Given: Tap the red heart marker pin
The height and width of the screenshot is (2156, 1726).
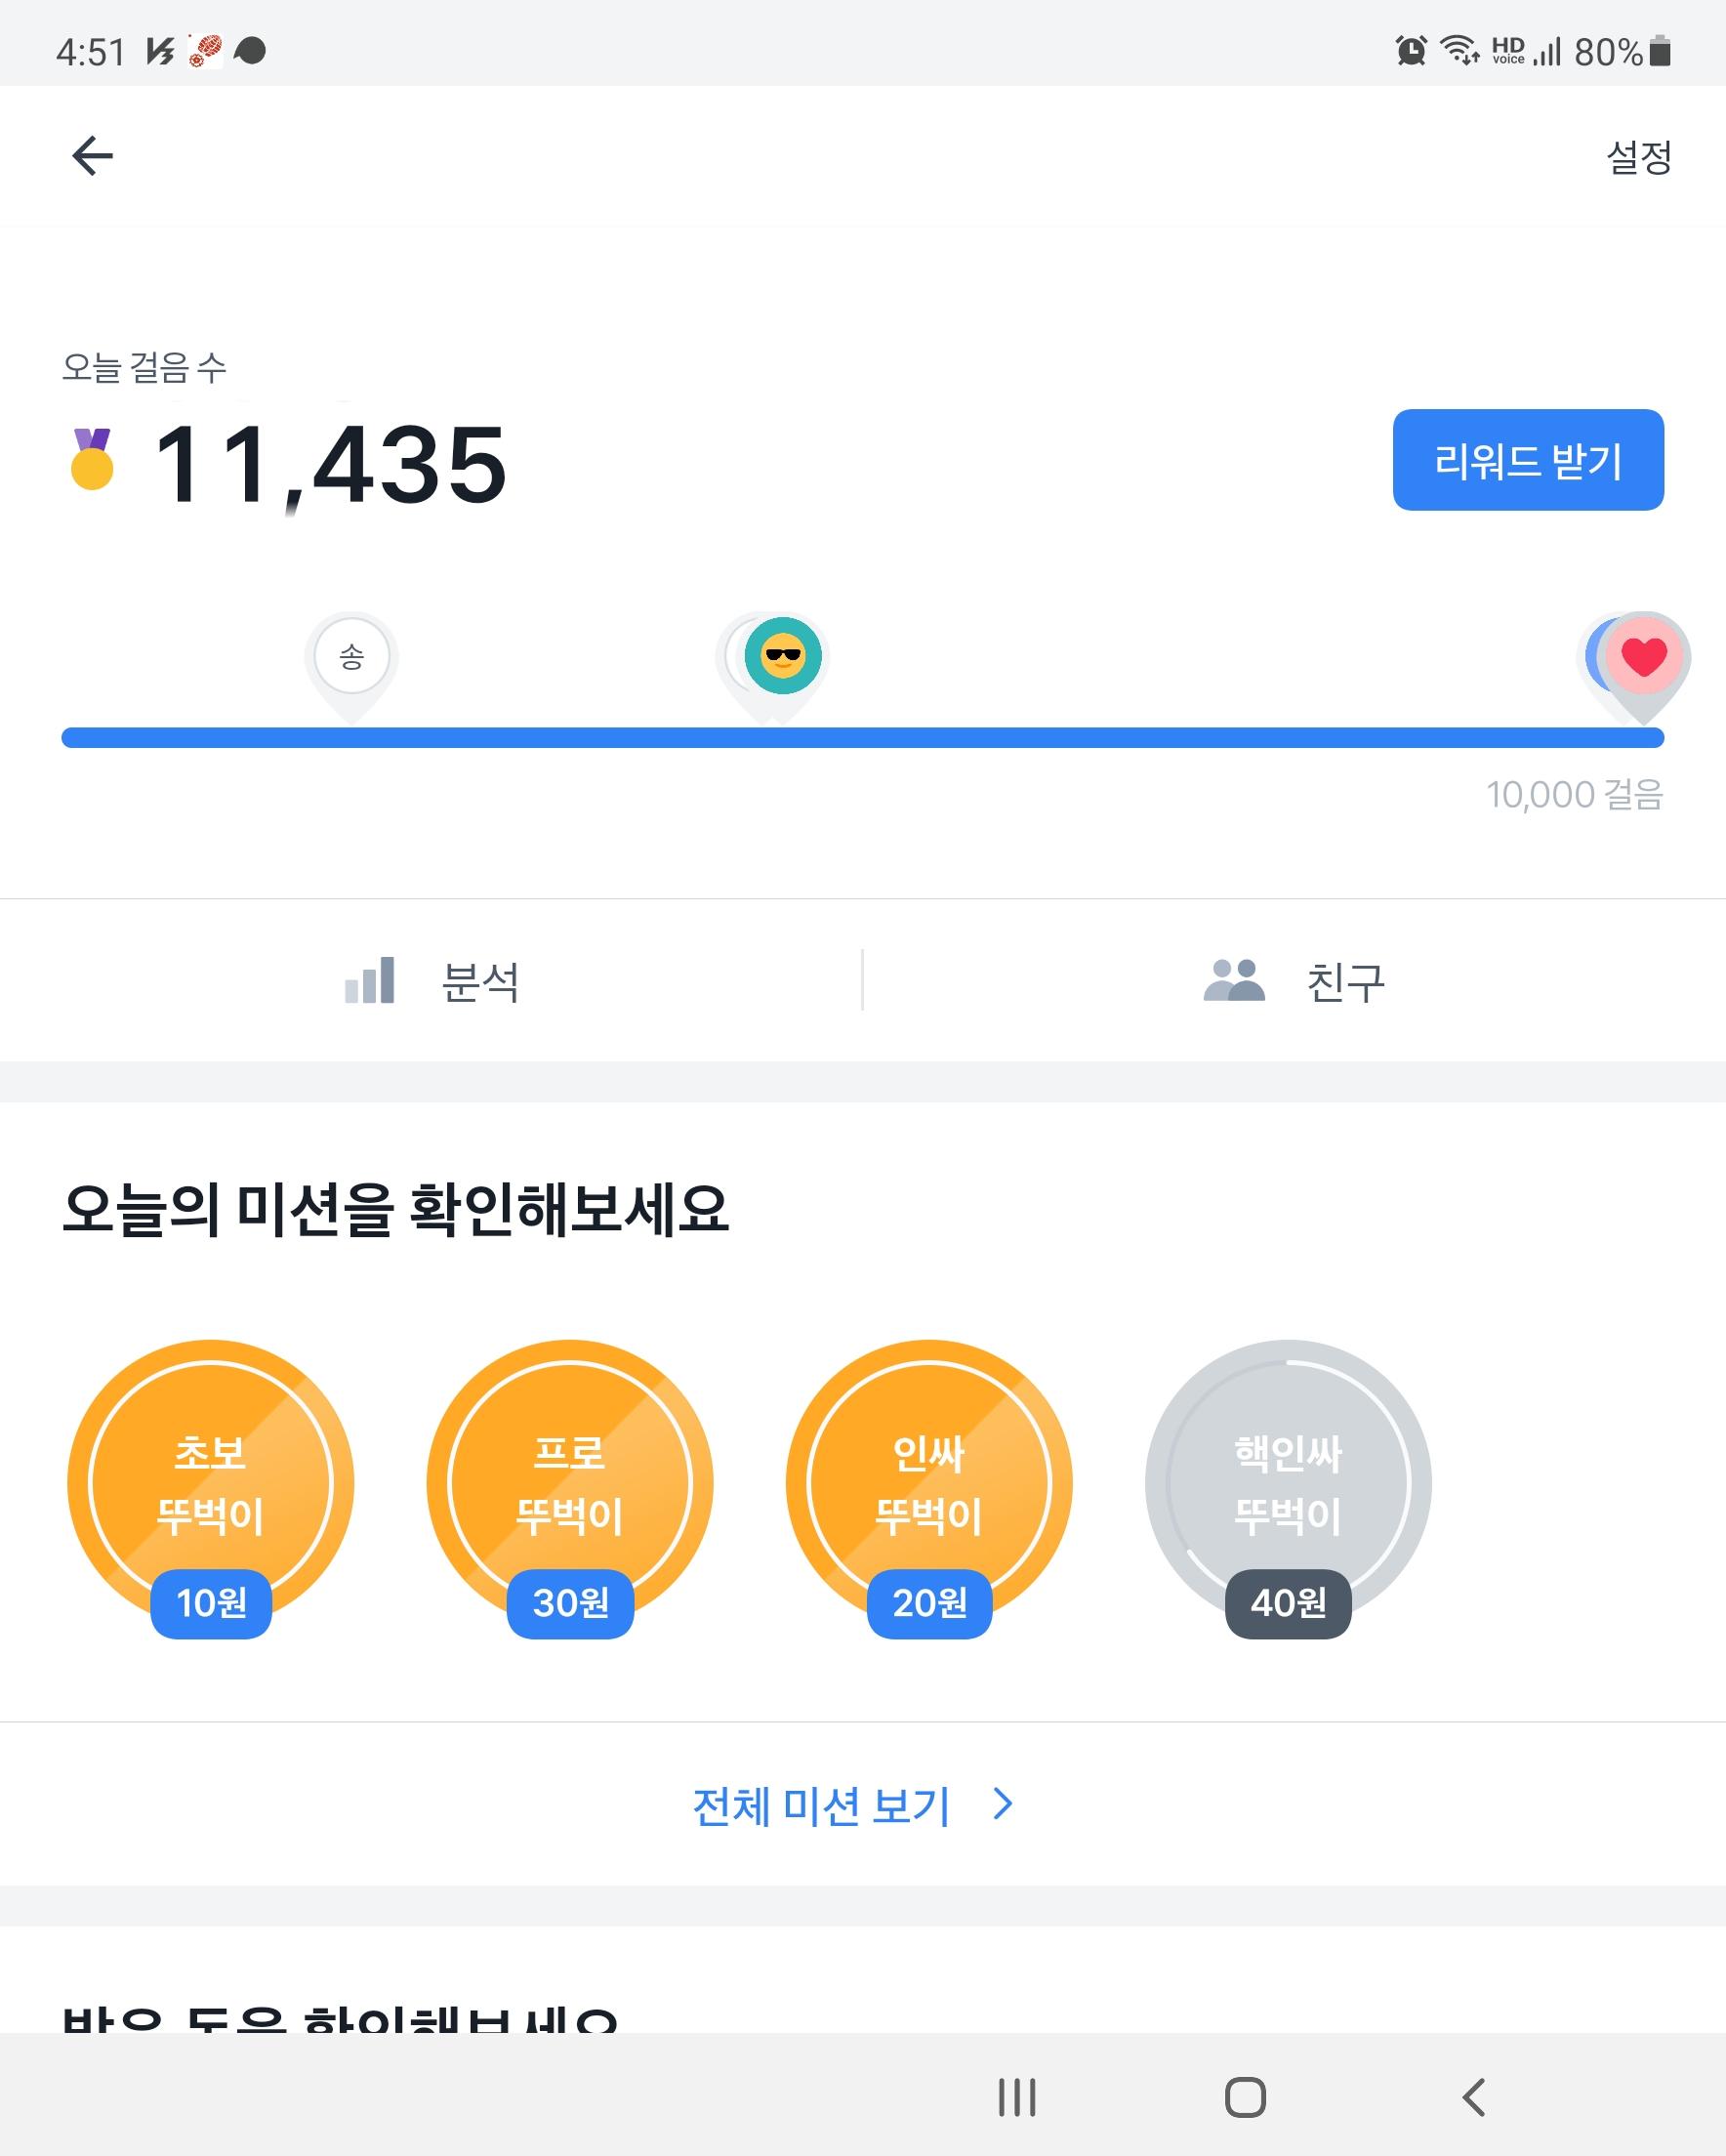Looking at the screenshot, I should 1643,657.
